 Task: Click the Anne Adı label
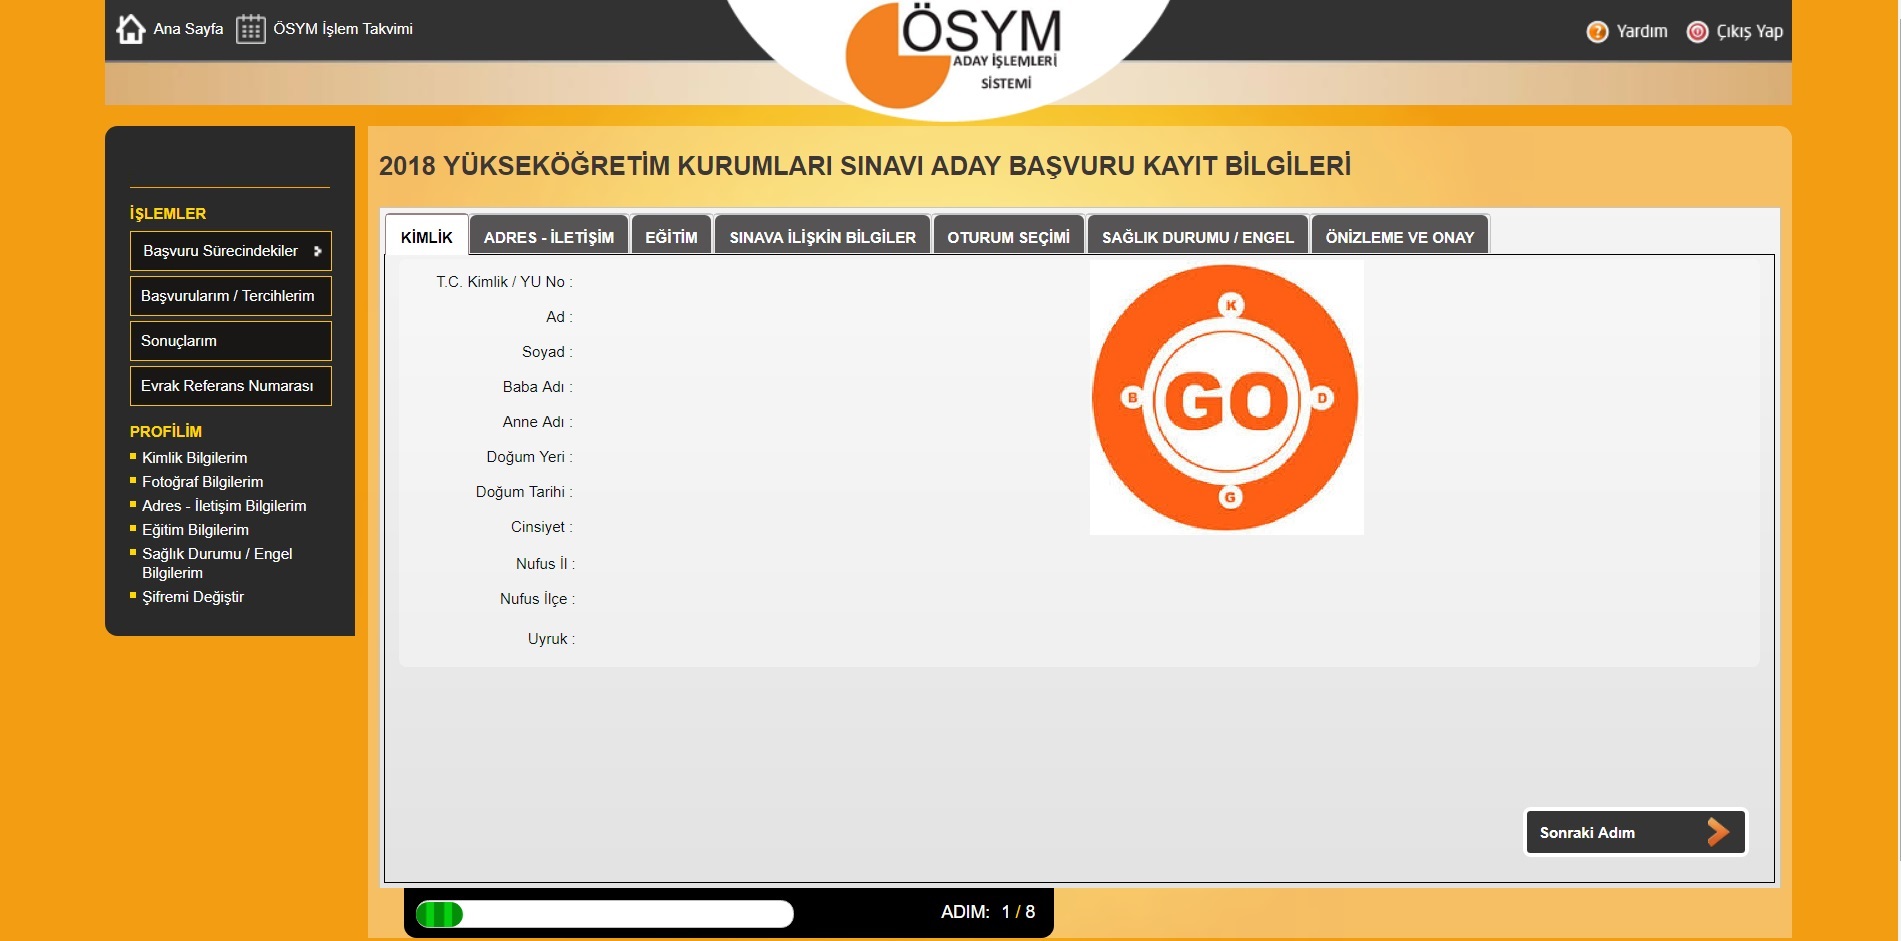[537, 422]
